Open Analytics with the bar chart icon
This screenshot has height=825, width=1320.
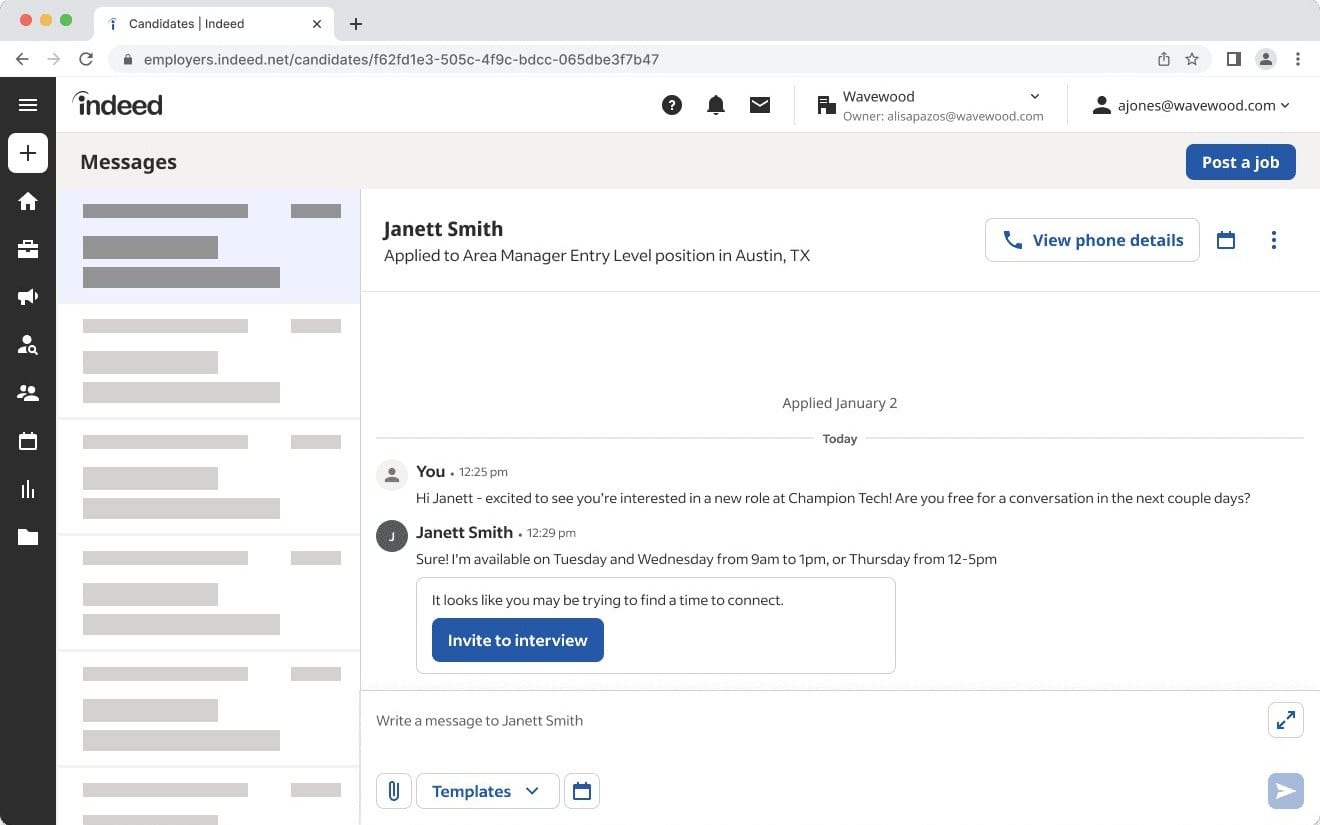point(28,489)
